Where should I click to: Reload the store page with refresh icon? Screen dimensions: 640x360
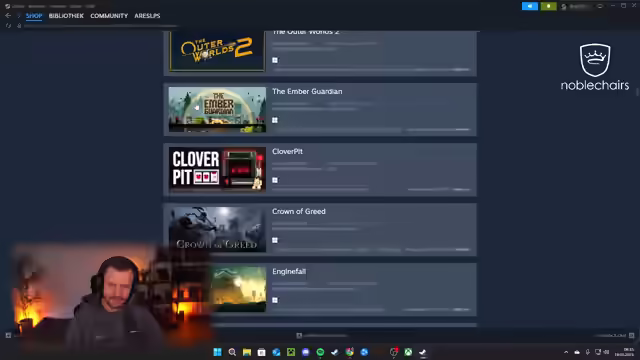8,26
